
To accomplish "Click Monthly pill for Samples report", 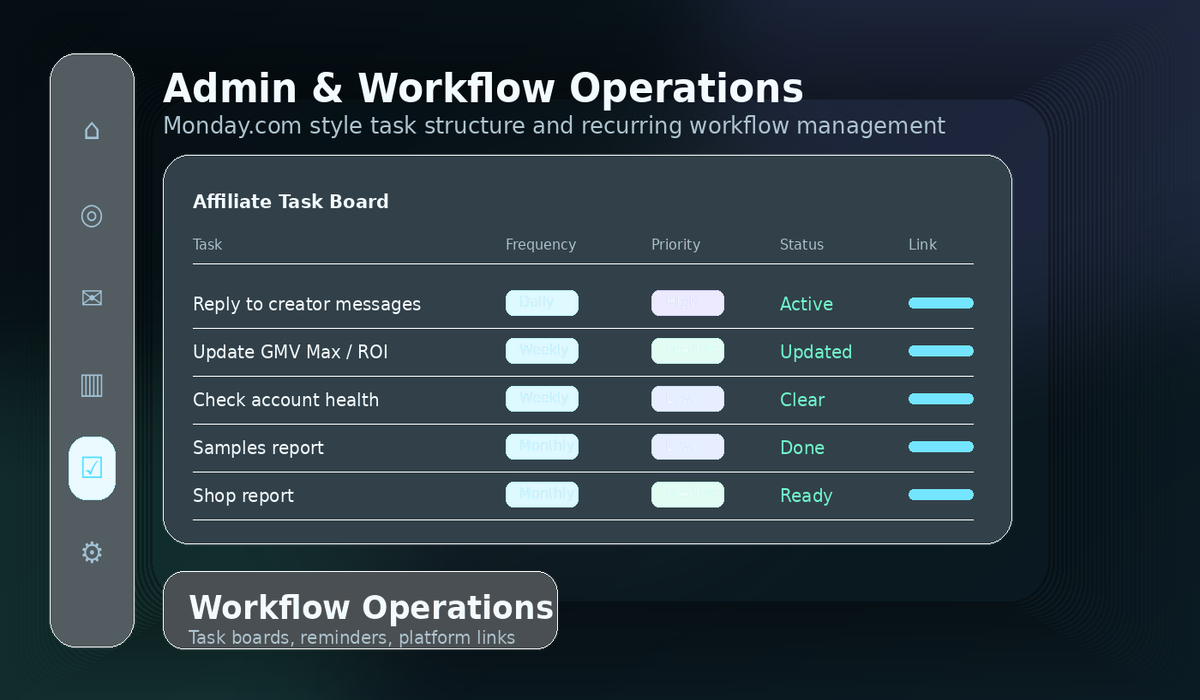I will (542, 447).
